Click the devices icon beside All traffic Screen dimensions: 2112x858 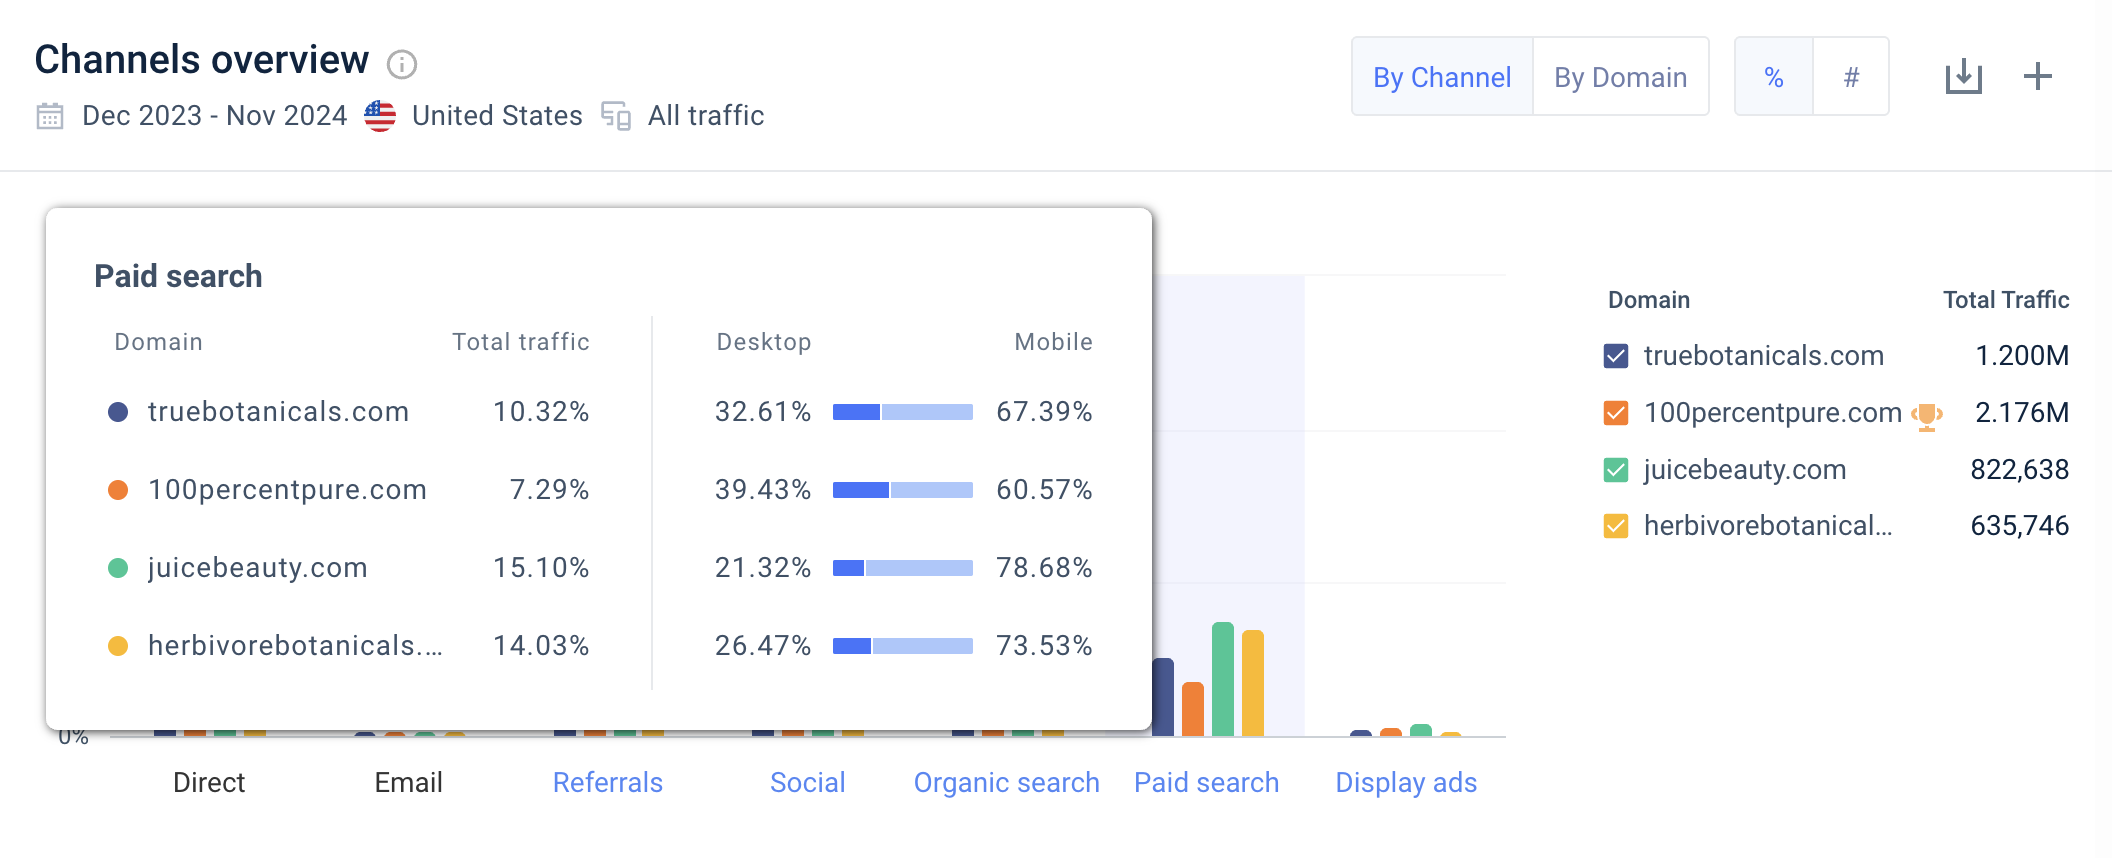pos(616,116)
